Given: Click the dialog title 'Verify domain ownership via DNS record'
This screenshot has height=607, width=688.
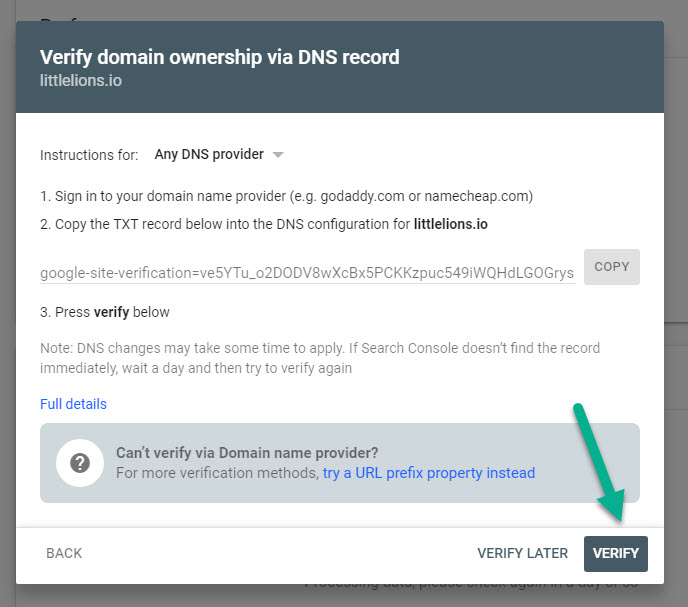Looking at the screenshot, I should (219, 57).
